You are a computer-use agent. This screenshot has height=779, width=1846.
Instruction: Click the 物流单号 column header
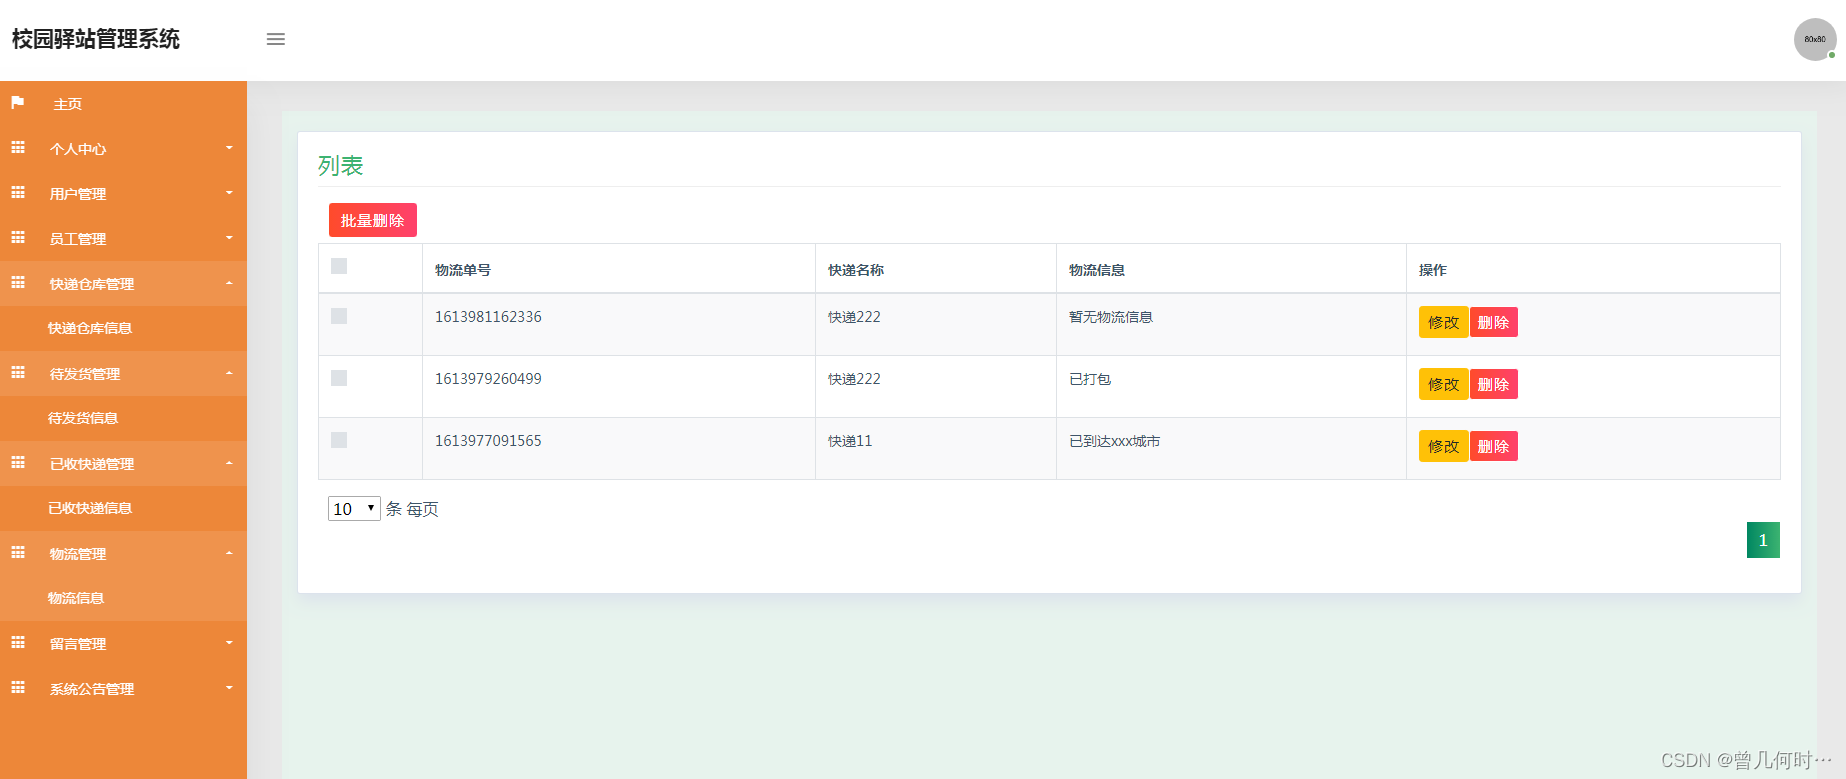coord(463,270)
